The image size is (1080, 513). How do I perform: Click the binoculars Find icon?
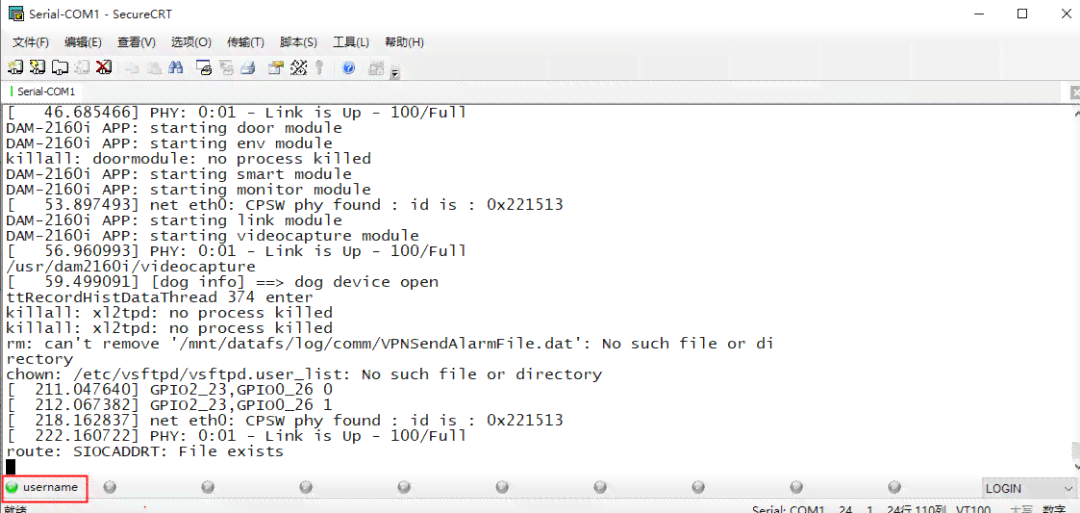[x=176, y=67]
